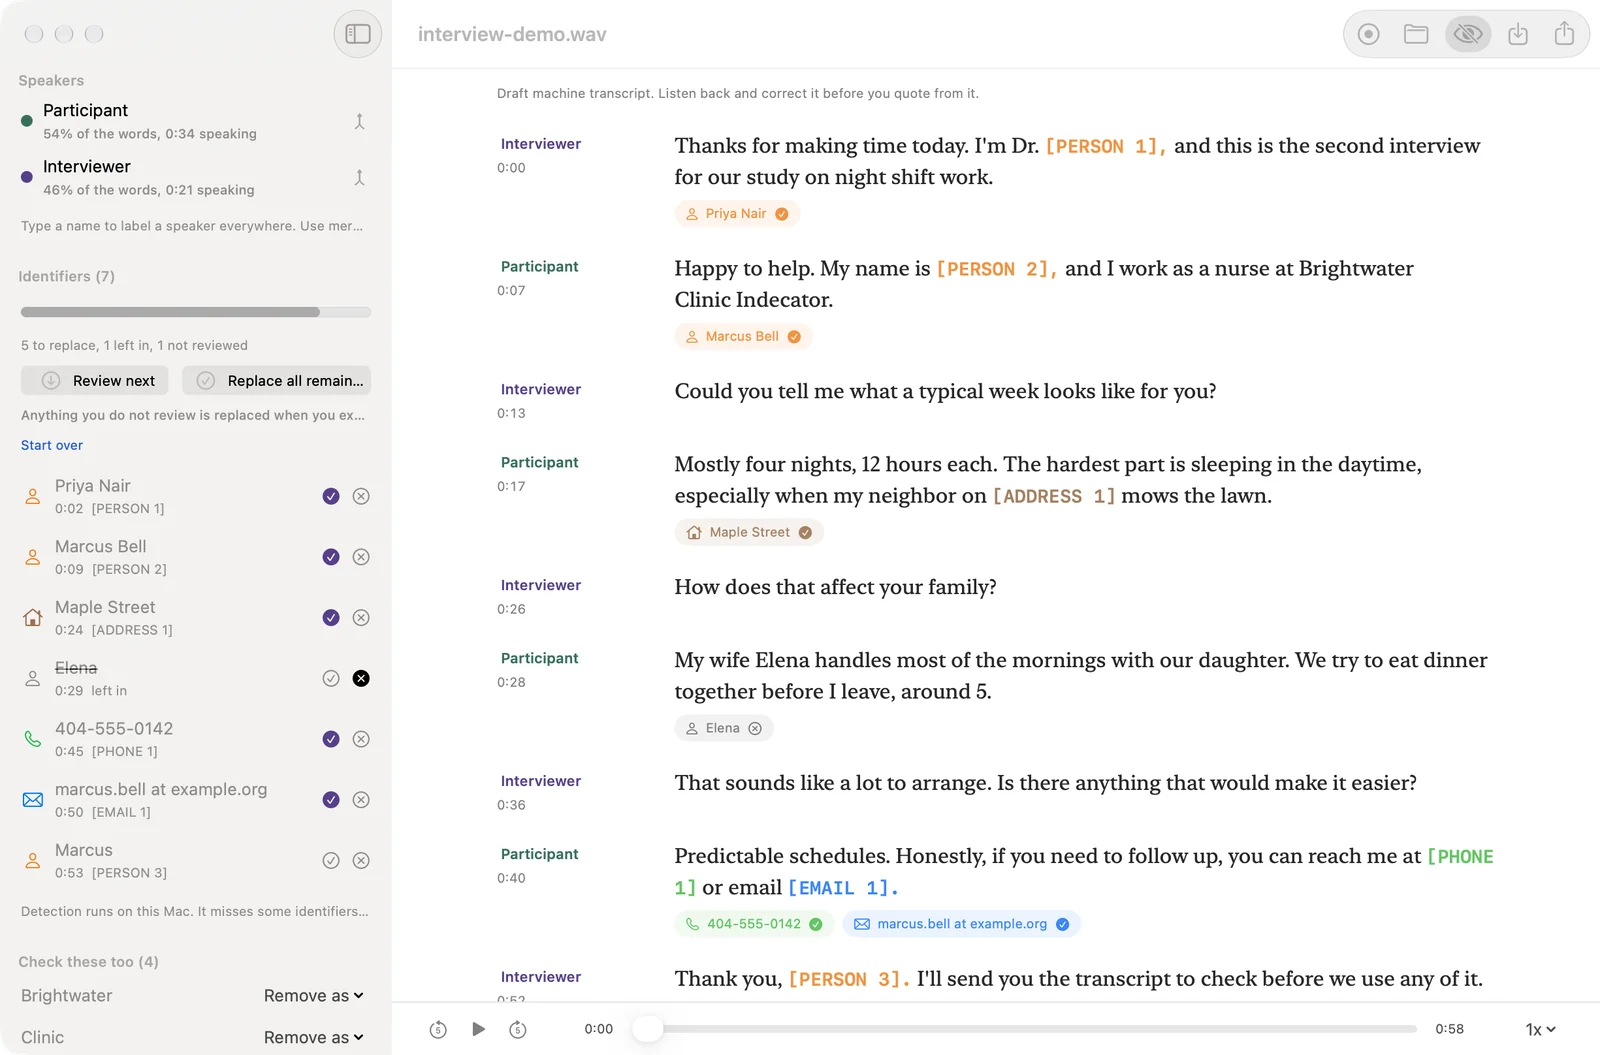Open the 1x playback speed dropdown
Viewport: 1600px width, 1055px height.
point(1540,1029)
